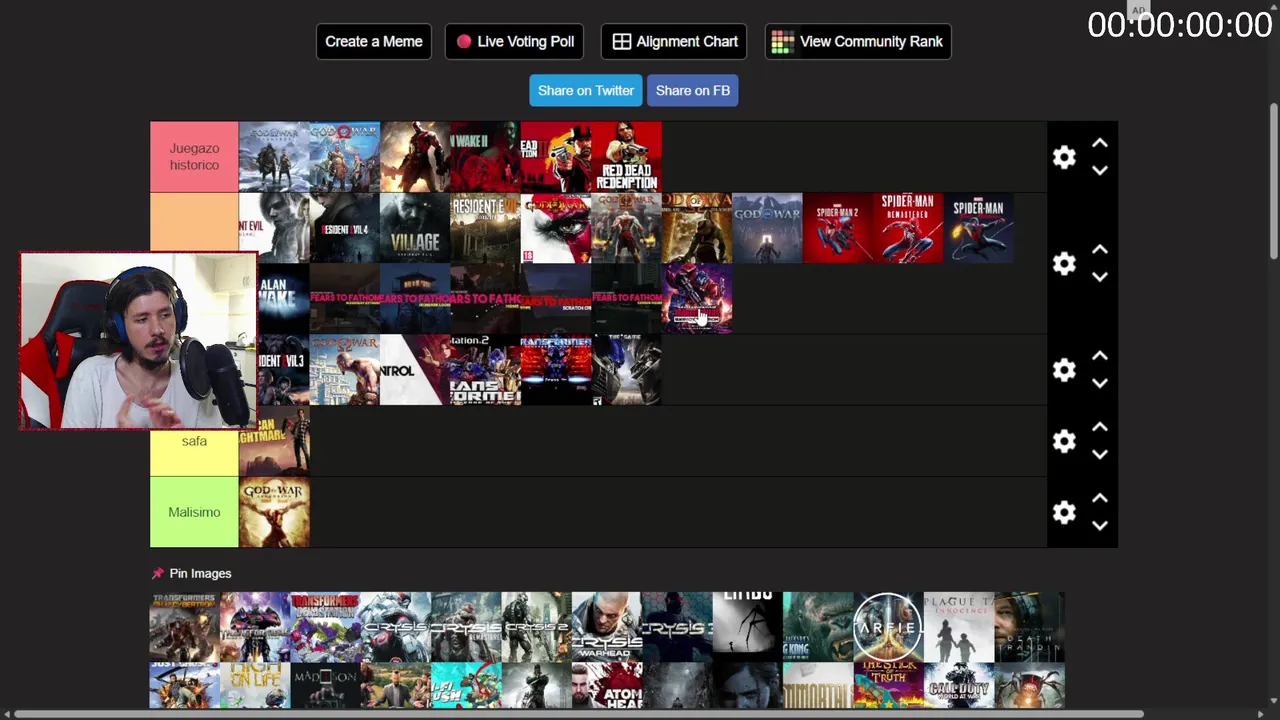Pick the Limbo cover from the pool
The width and height of the screenshot is (1280, 720).
(748, 627)
